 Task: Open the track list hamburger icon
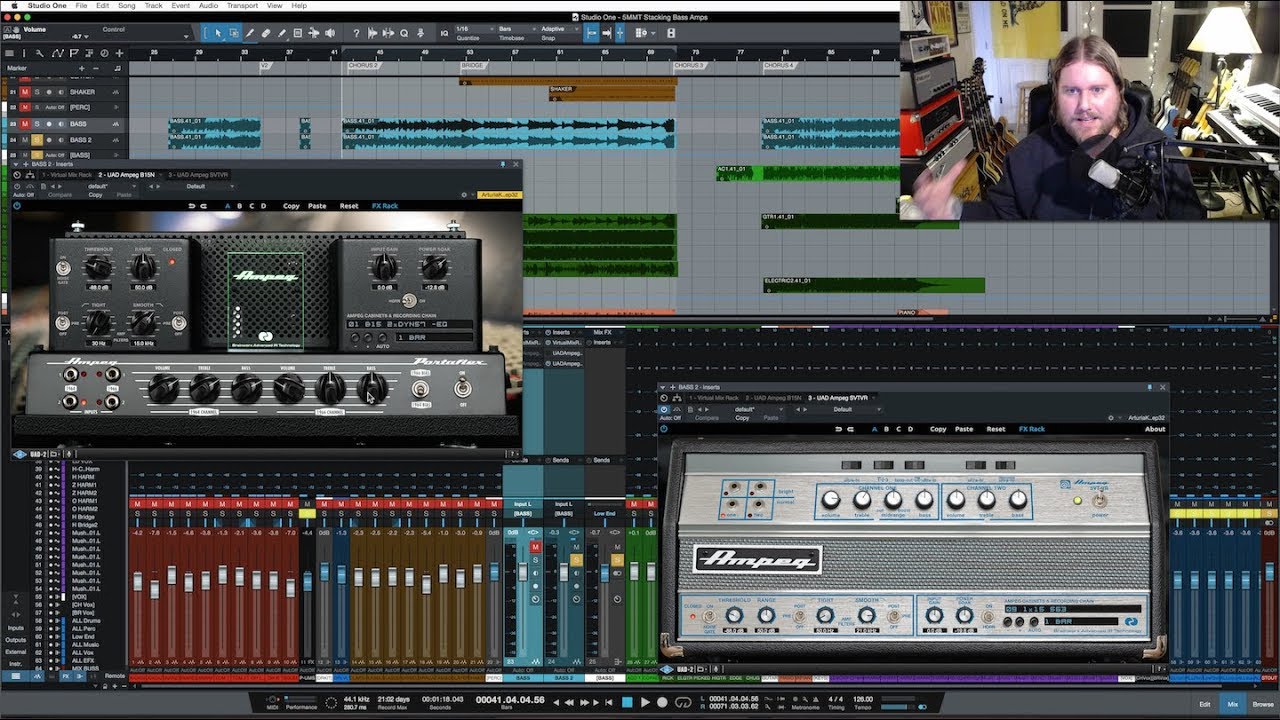pos(9,53)
